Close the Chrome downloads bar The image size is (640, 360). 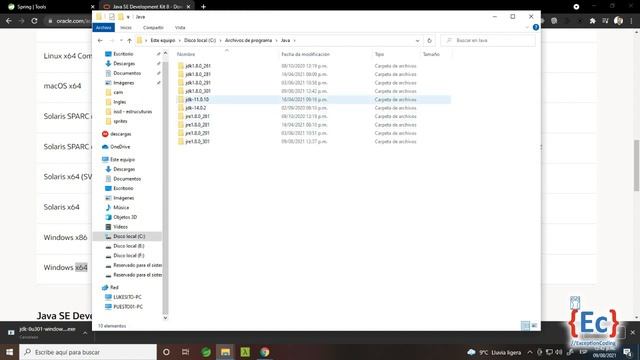[632, 333]
